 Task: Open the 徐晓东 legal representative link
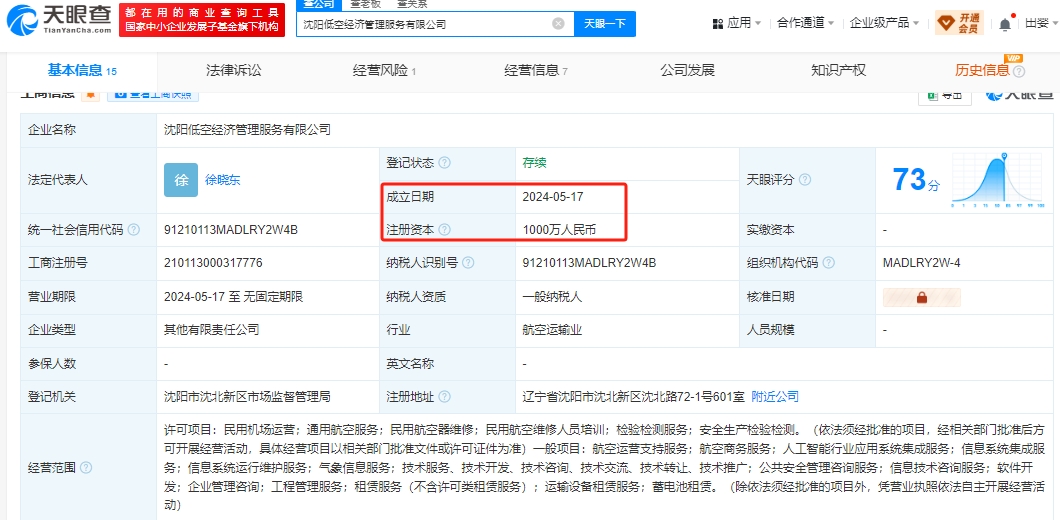click(222, 181)
